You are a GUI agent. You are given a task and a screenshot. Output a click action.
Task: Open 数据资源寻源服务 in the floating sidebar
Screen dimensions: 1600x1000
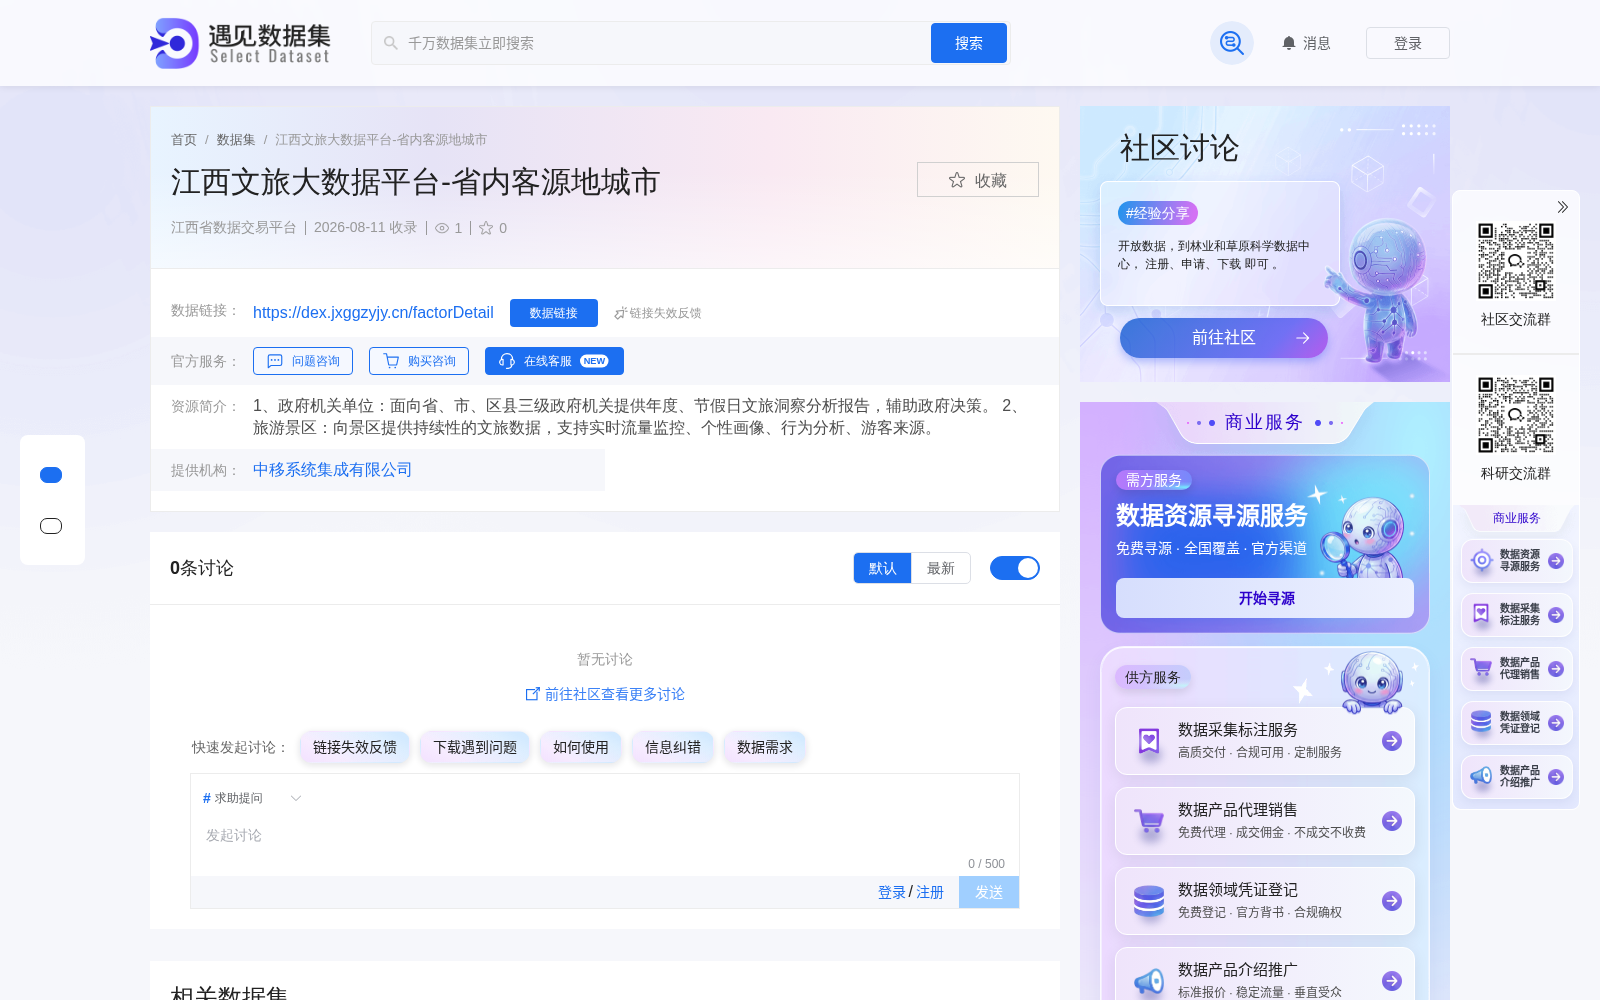pyautogui.click(x=1517, y=561)
